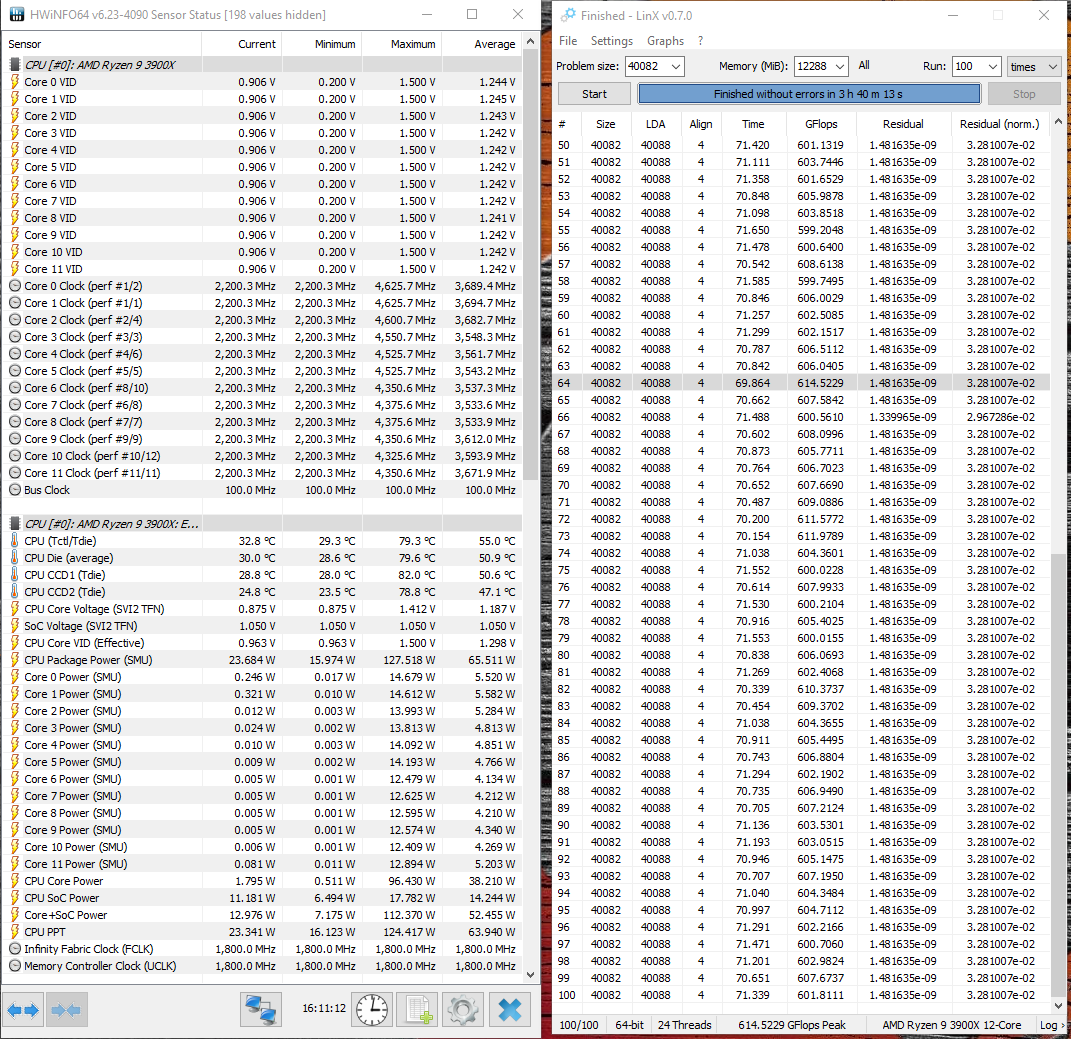Open HWiNFO network remote monitors icon
Screen dimensions: 1071x1039
(x=260, y=1010)
